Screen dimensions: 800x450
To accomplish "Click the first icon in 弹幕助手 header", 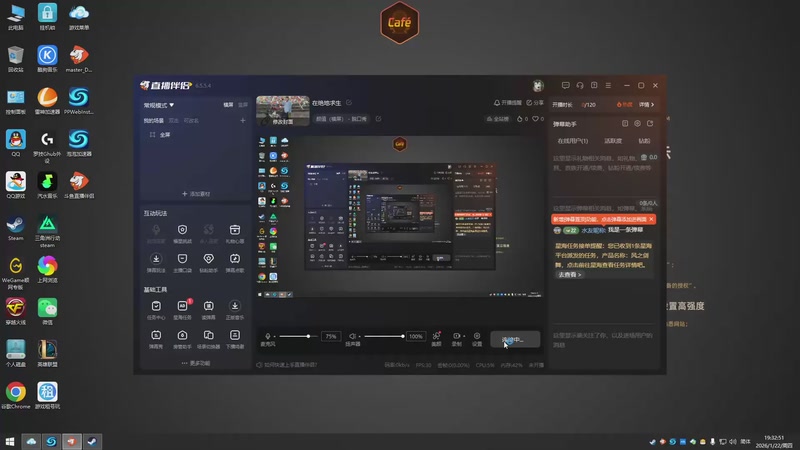I will pos(625,123).
